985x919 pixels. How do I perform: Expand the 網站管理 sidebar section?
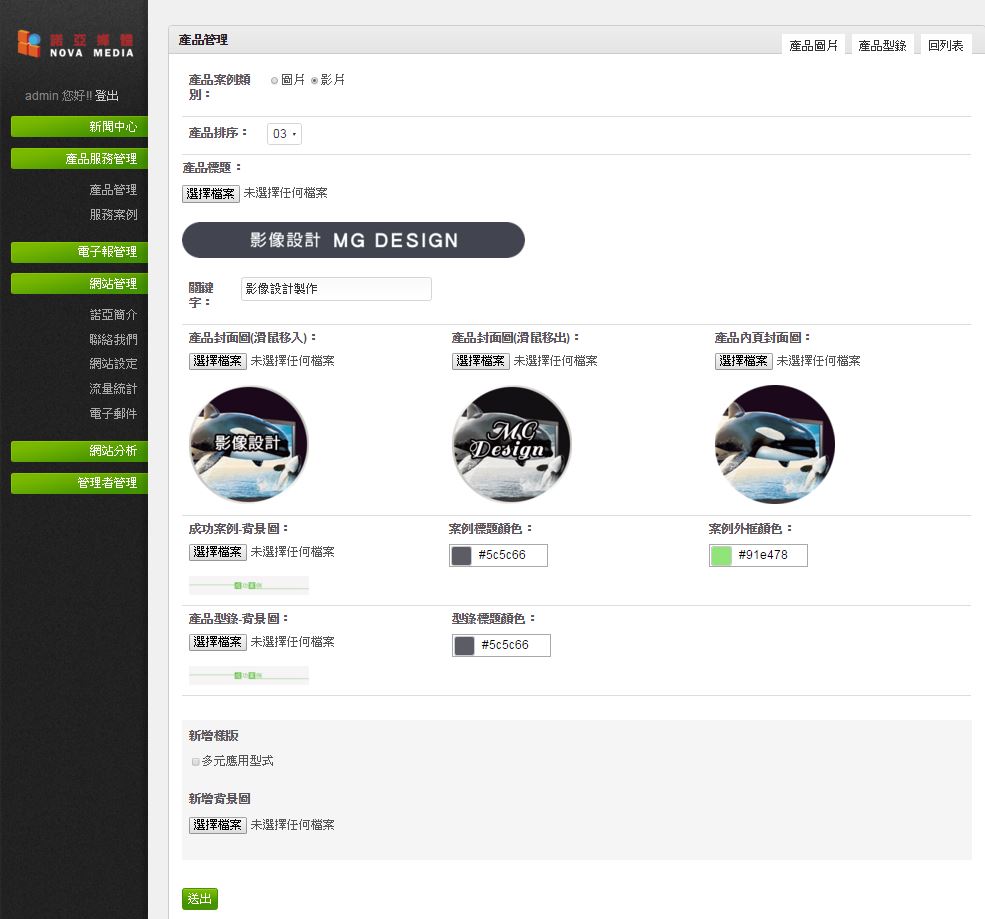[79, 283]
